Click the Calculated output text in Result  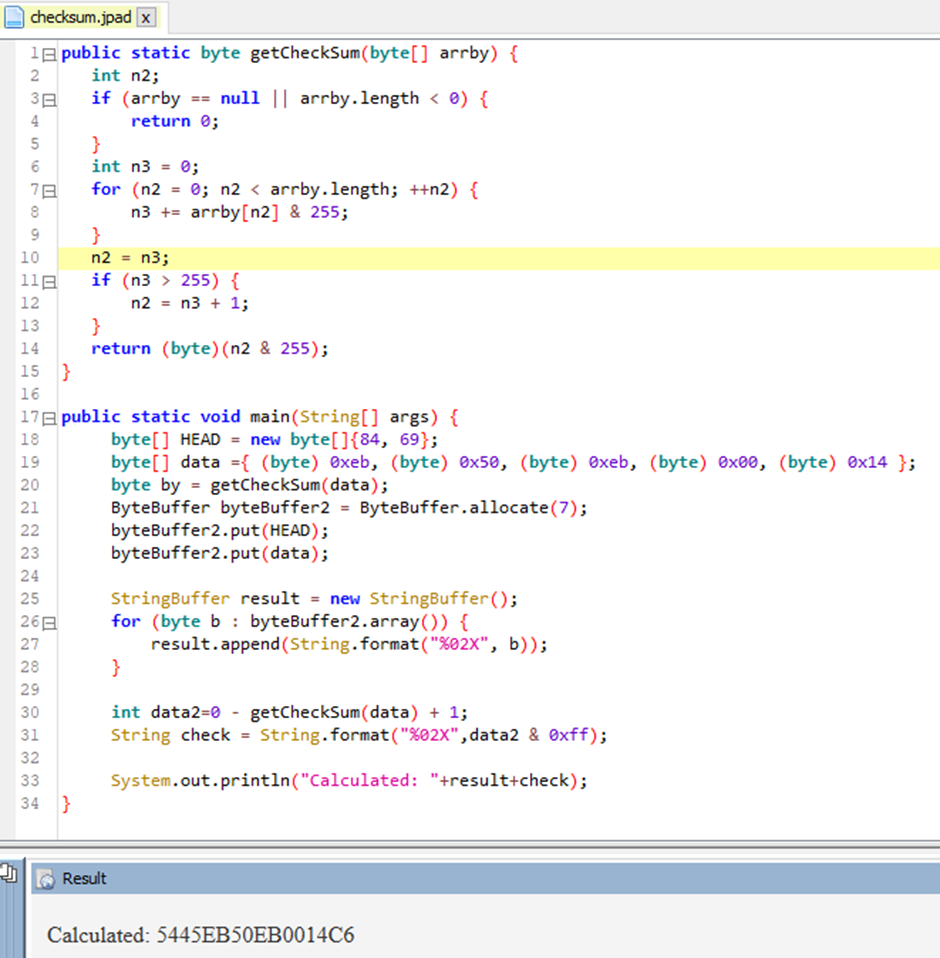200,935
